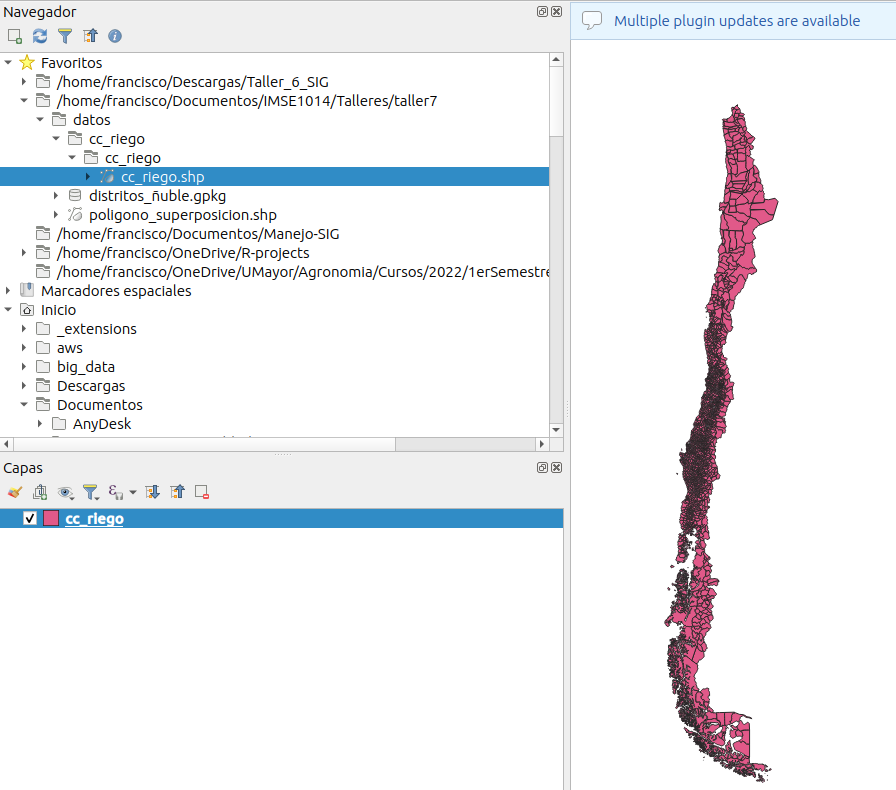The image size is (896, 790).
Task: Expand the distritos_ñuble.gpkg tree item
Action: tap(57, 196)
